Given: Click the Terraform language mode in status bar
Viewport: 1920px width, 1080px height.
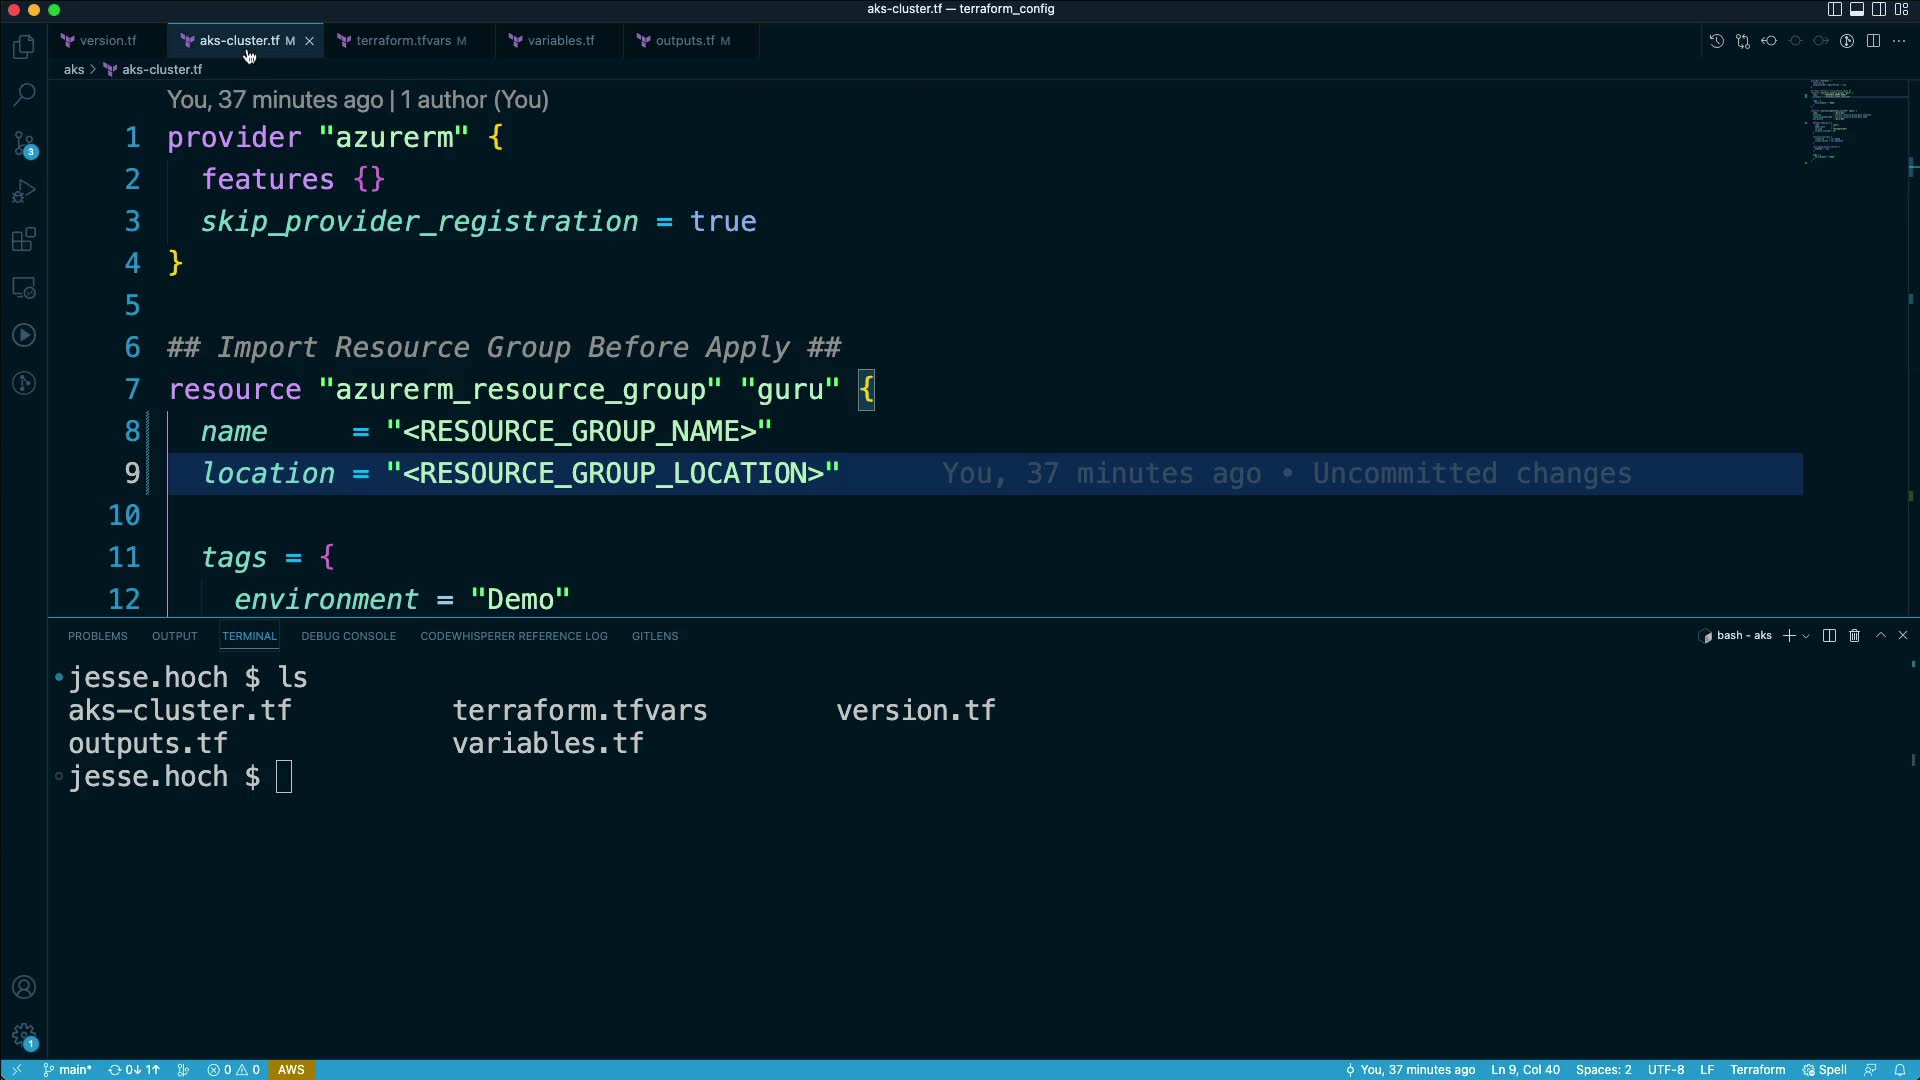Looking at the screenshot, I should [x=1757, y=1070].
